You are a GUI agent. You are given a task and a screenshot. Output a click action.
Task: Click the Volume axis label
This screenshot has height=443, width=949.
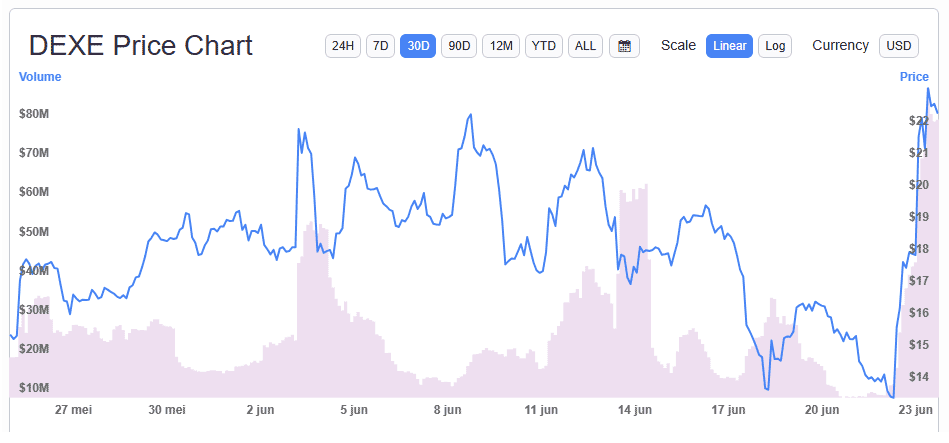(40, 77)
